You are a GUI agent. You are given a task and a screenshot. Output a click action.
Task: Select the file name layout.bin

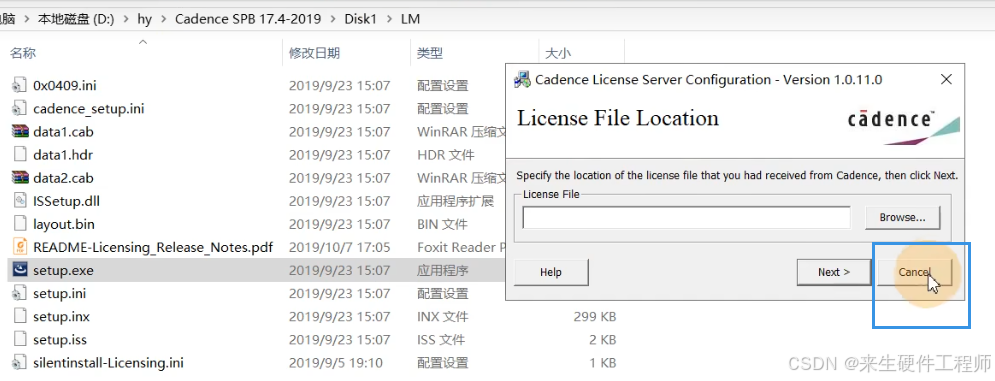pyautogui.click(x=63, y=224)
